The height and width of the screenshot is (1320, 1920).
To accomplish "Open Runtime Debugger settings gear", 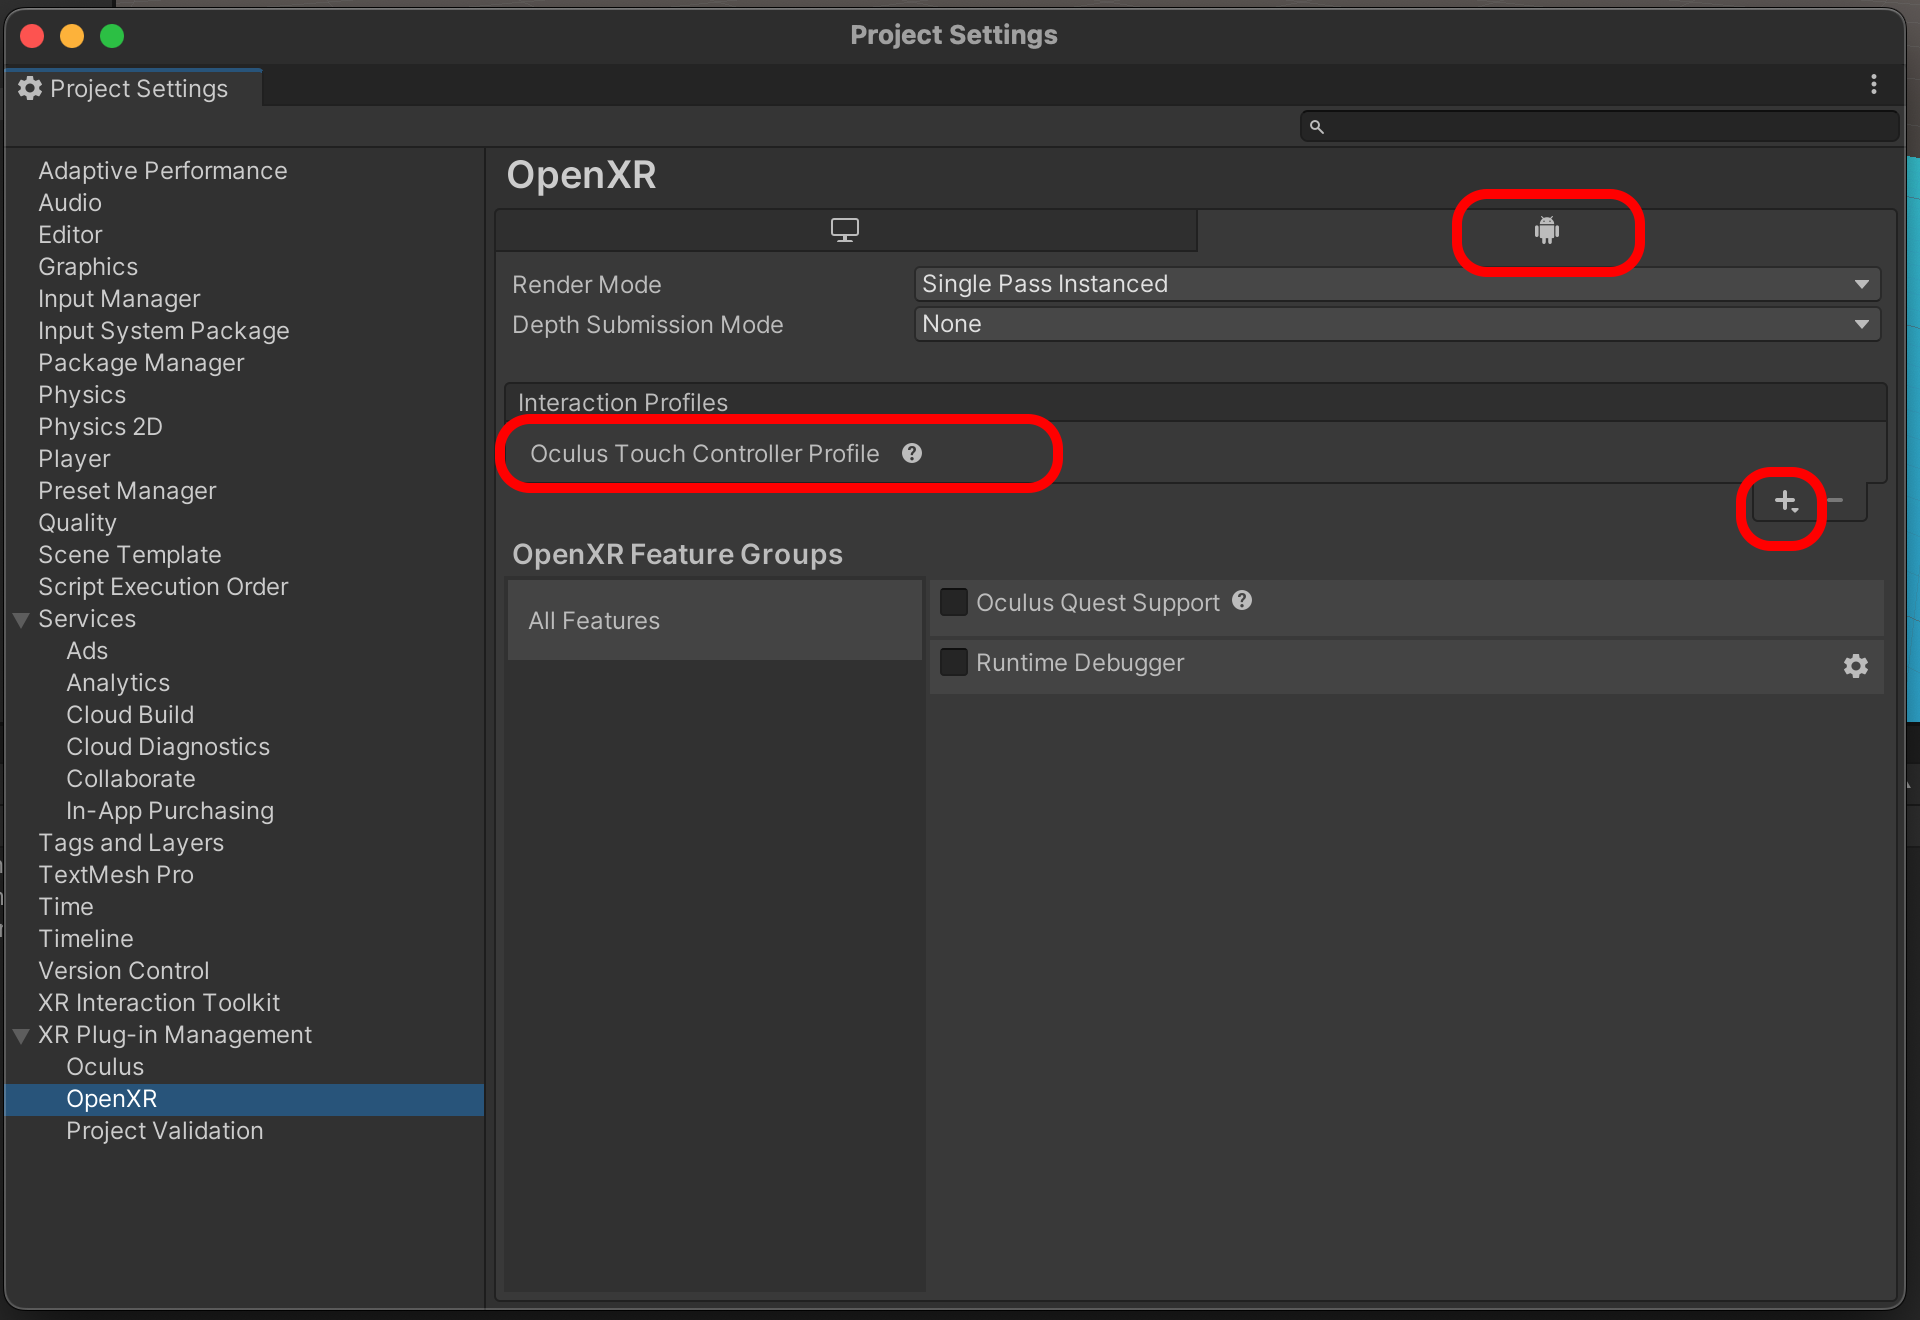I will pos(1856,666).
